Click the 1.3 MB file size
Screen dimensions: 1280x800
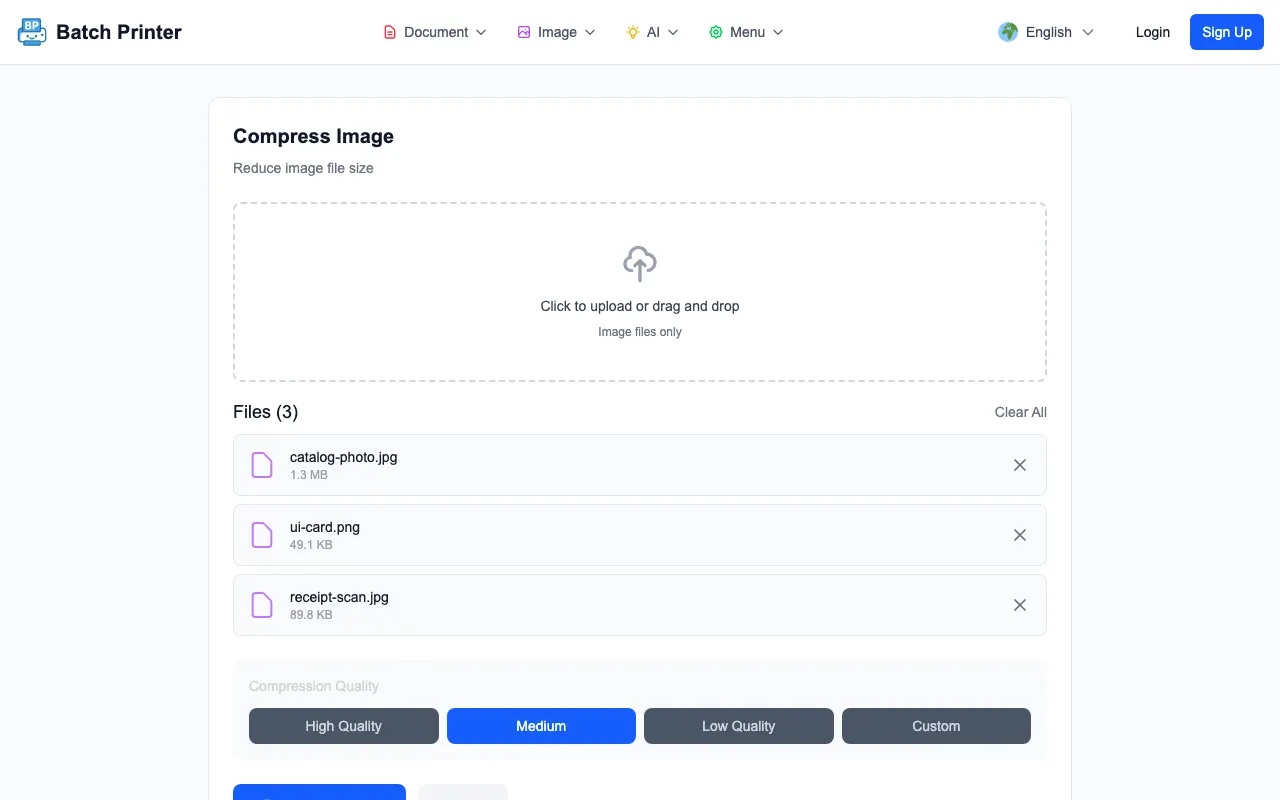click(x=309, y=475)
